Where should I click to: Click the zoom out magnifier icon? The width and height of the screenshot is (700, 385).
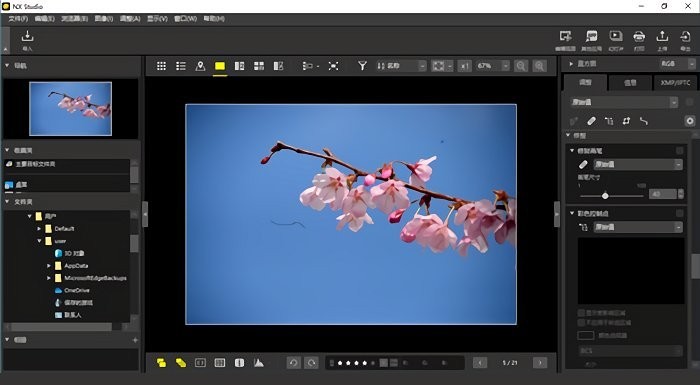521,66
